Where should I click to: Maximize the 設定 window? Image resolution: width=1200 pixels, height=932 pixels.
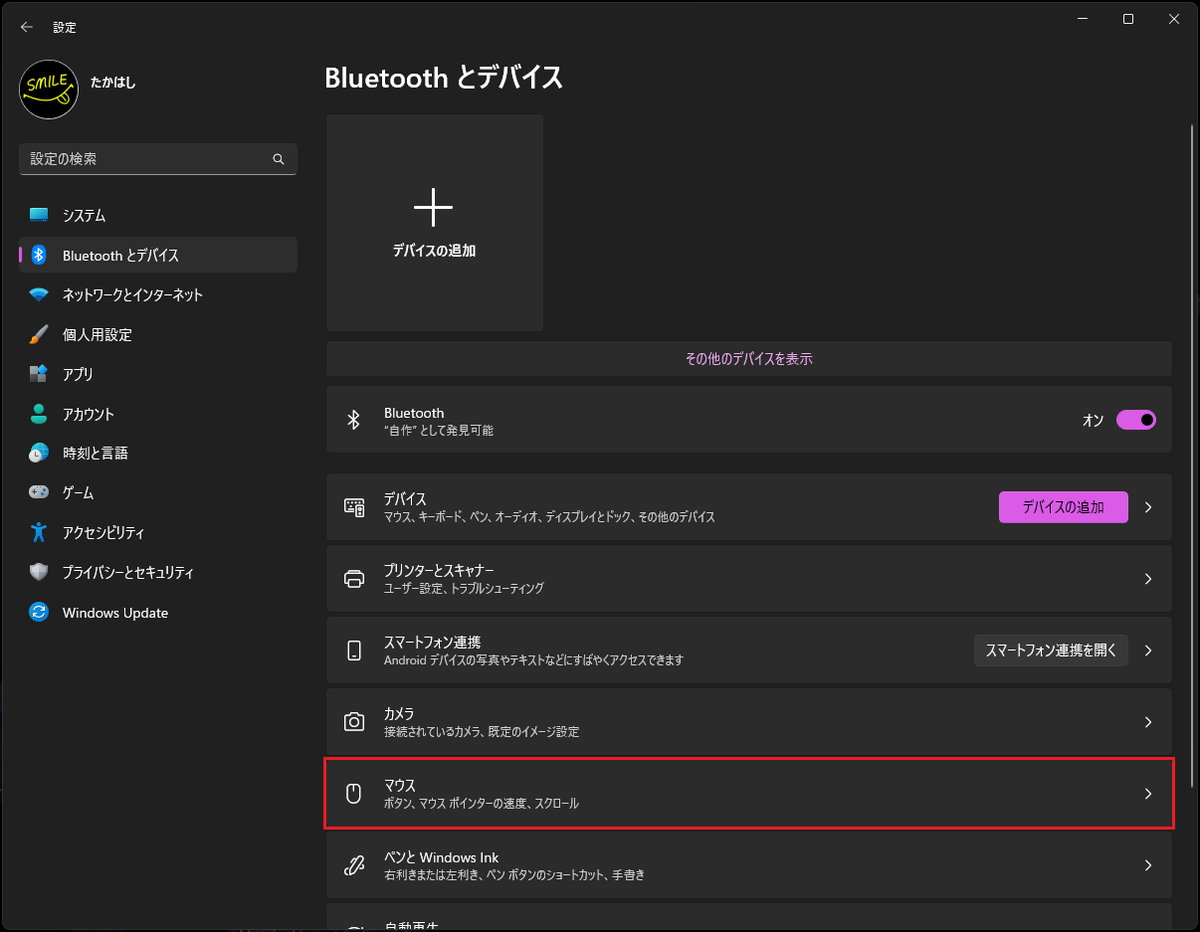1128,19
